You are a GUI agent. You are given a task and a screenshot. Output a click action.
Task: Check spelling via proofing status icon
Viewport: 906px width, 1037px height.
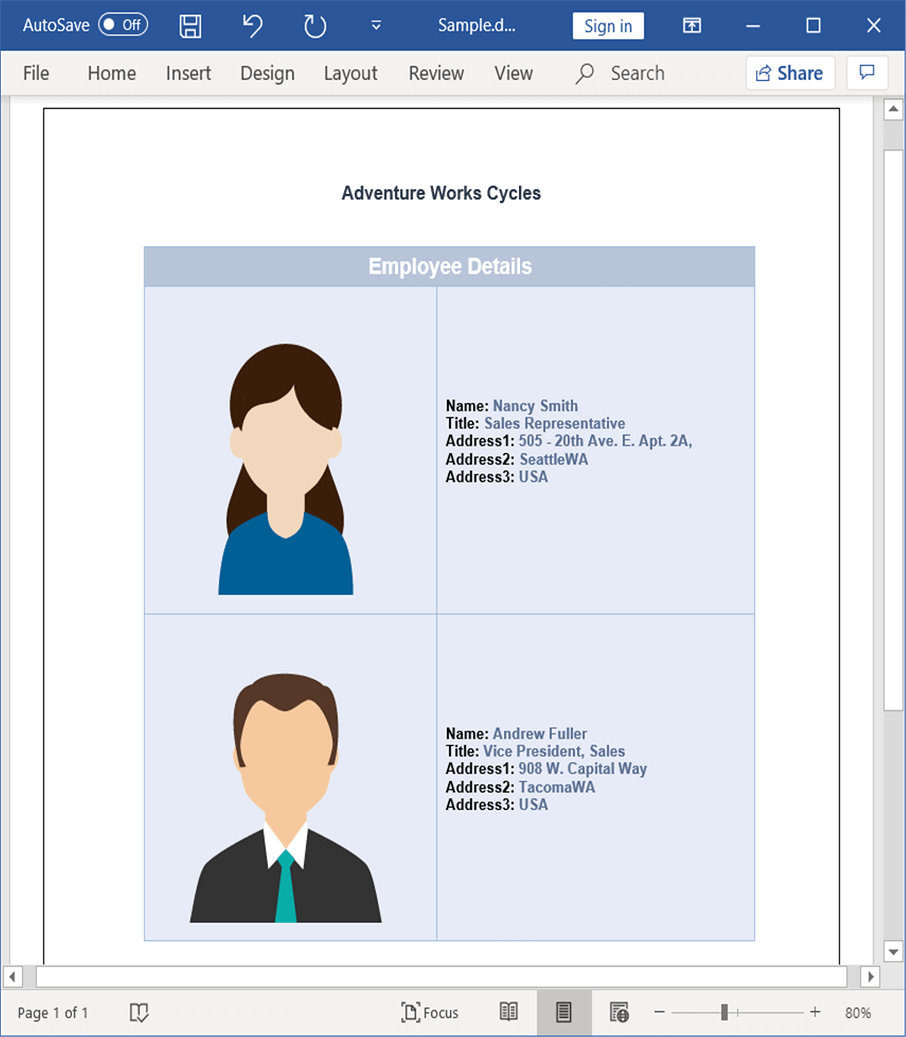pos(139,1012)
